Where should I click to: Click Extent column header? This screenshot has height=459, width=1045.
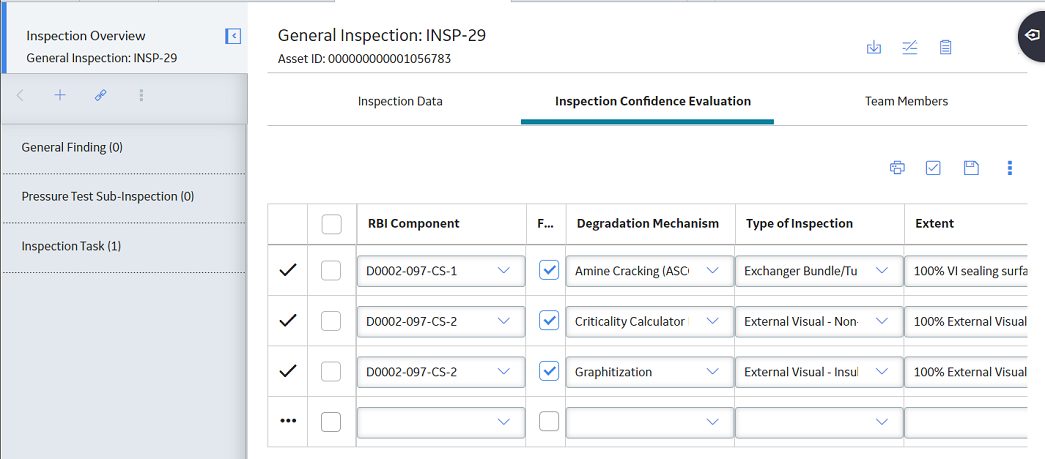(x=934, y=224)
